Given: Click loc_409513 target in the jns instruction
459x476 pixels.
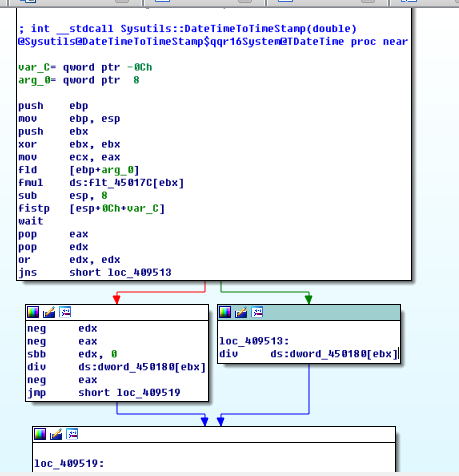Looking at the screenshot, I should pos(139,273).
